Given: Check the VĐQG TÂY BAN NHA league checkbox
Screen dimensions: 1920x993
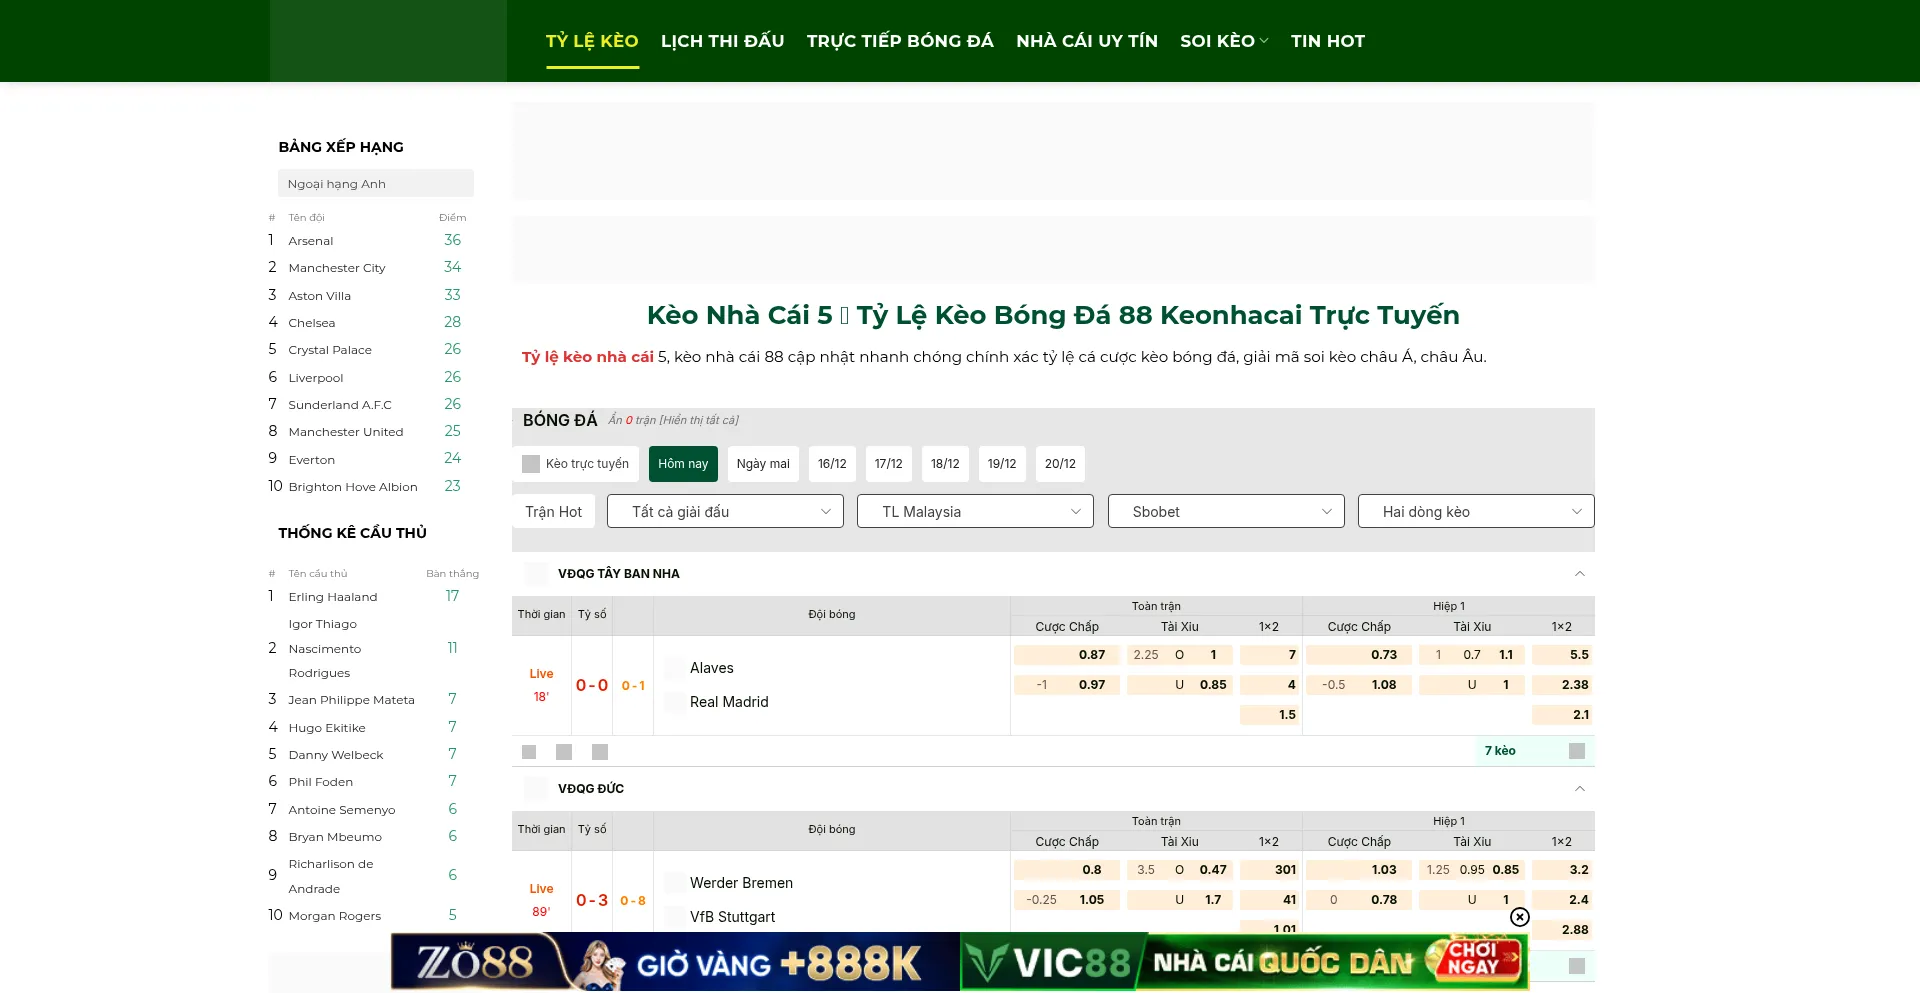Looking at the screenshot, I should point(536,573).
